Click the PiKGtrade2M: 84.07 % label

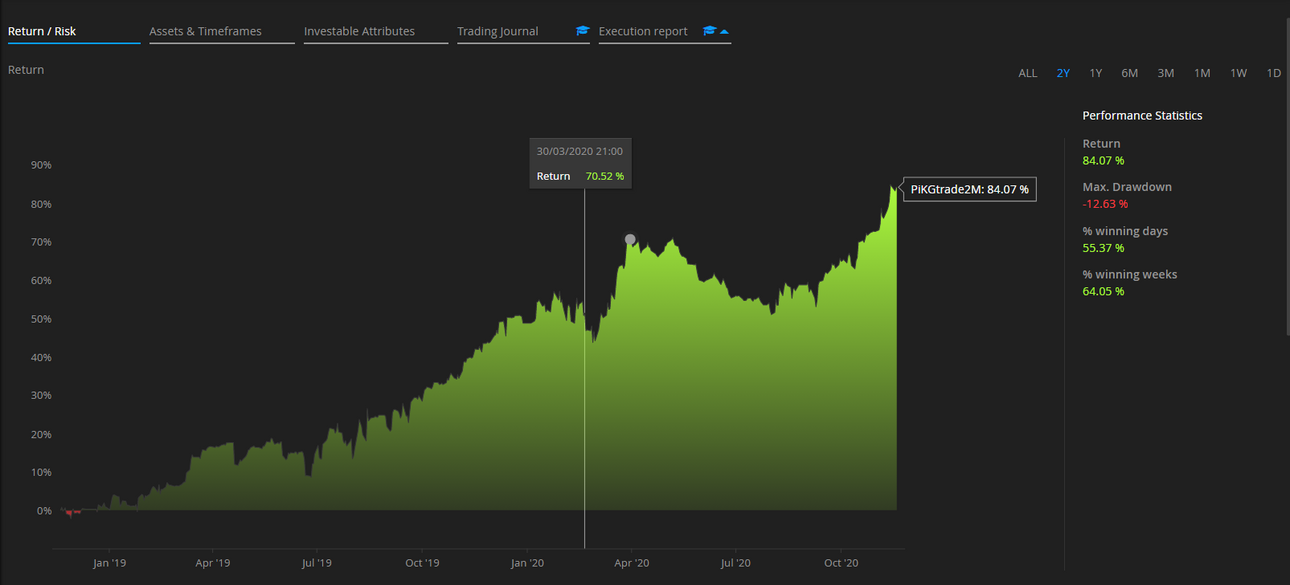coord(968,189)
